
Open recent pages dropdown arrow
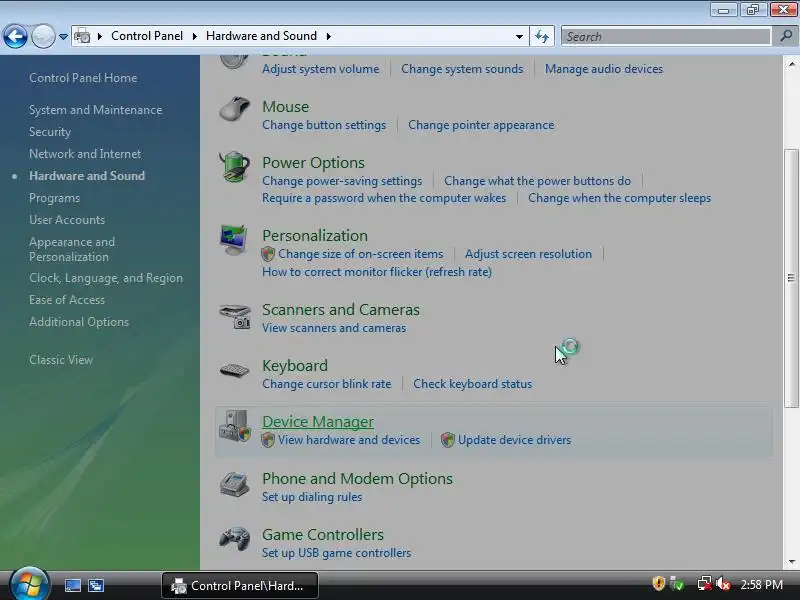coord(63,37)
